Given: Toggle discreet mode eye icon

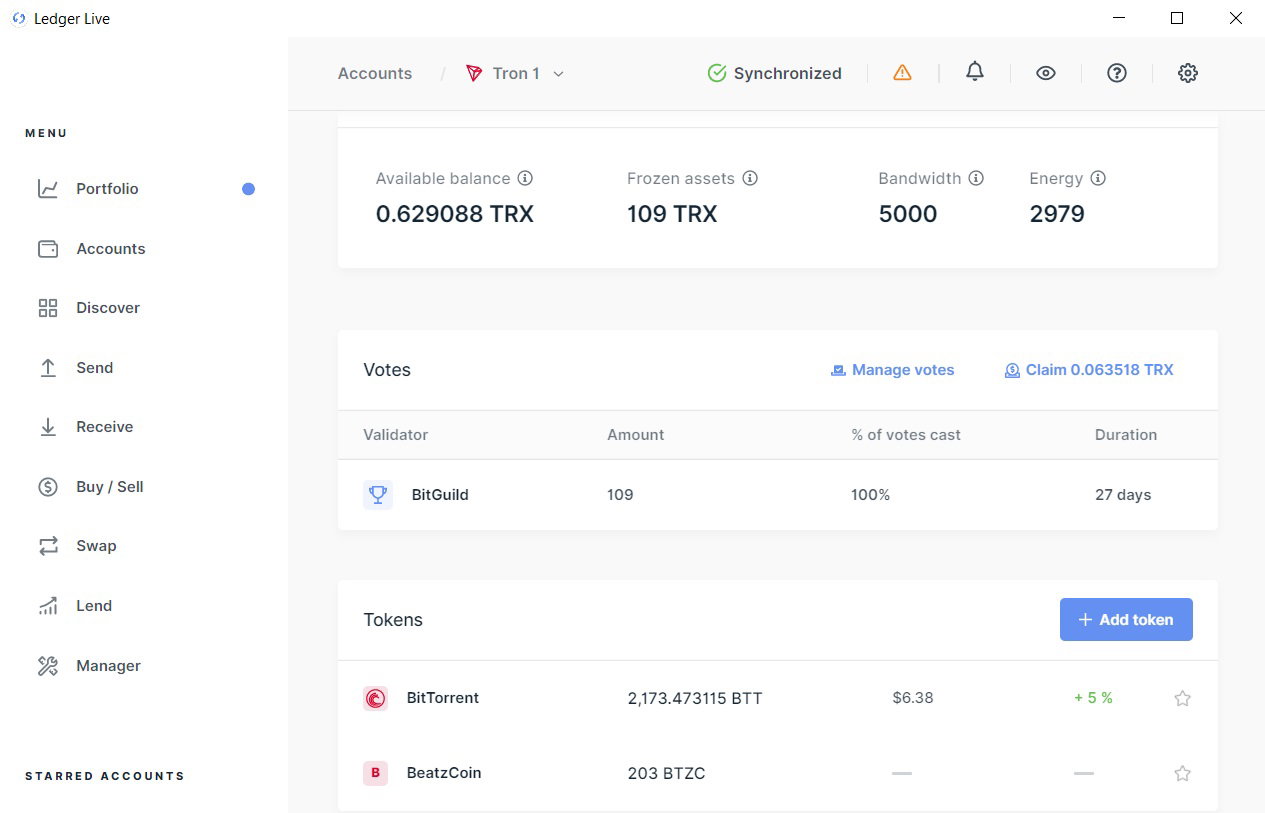Looking at the screenshot, I should [x=1046, y=73].
